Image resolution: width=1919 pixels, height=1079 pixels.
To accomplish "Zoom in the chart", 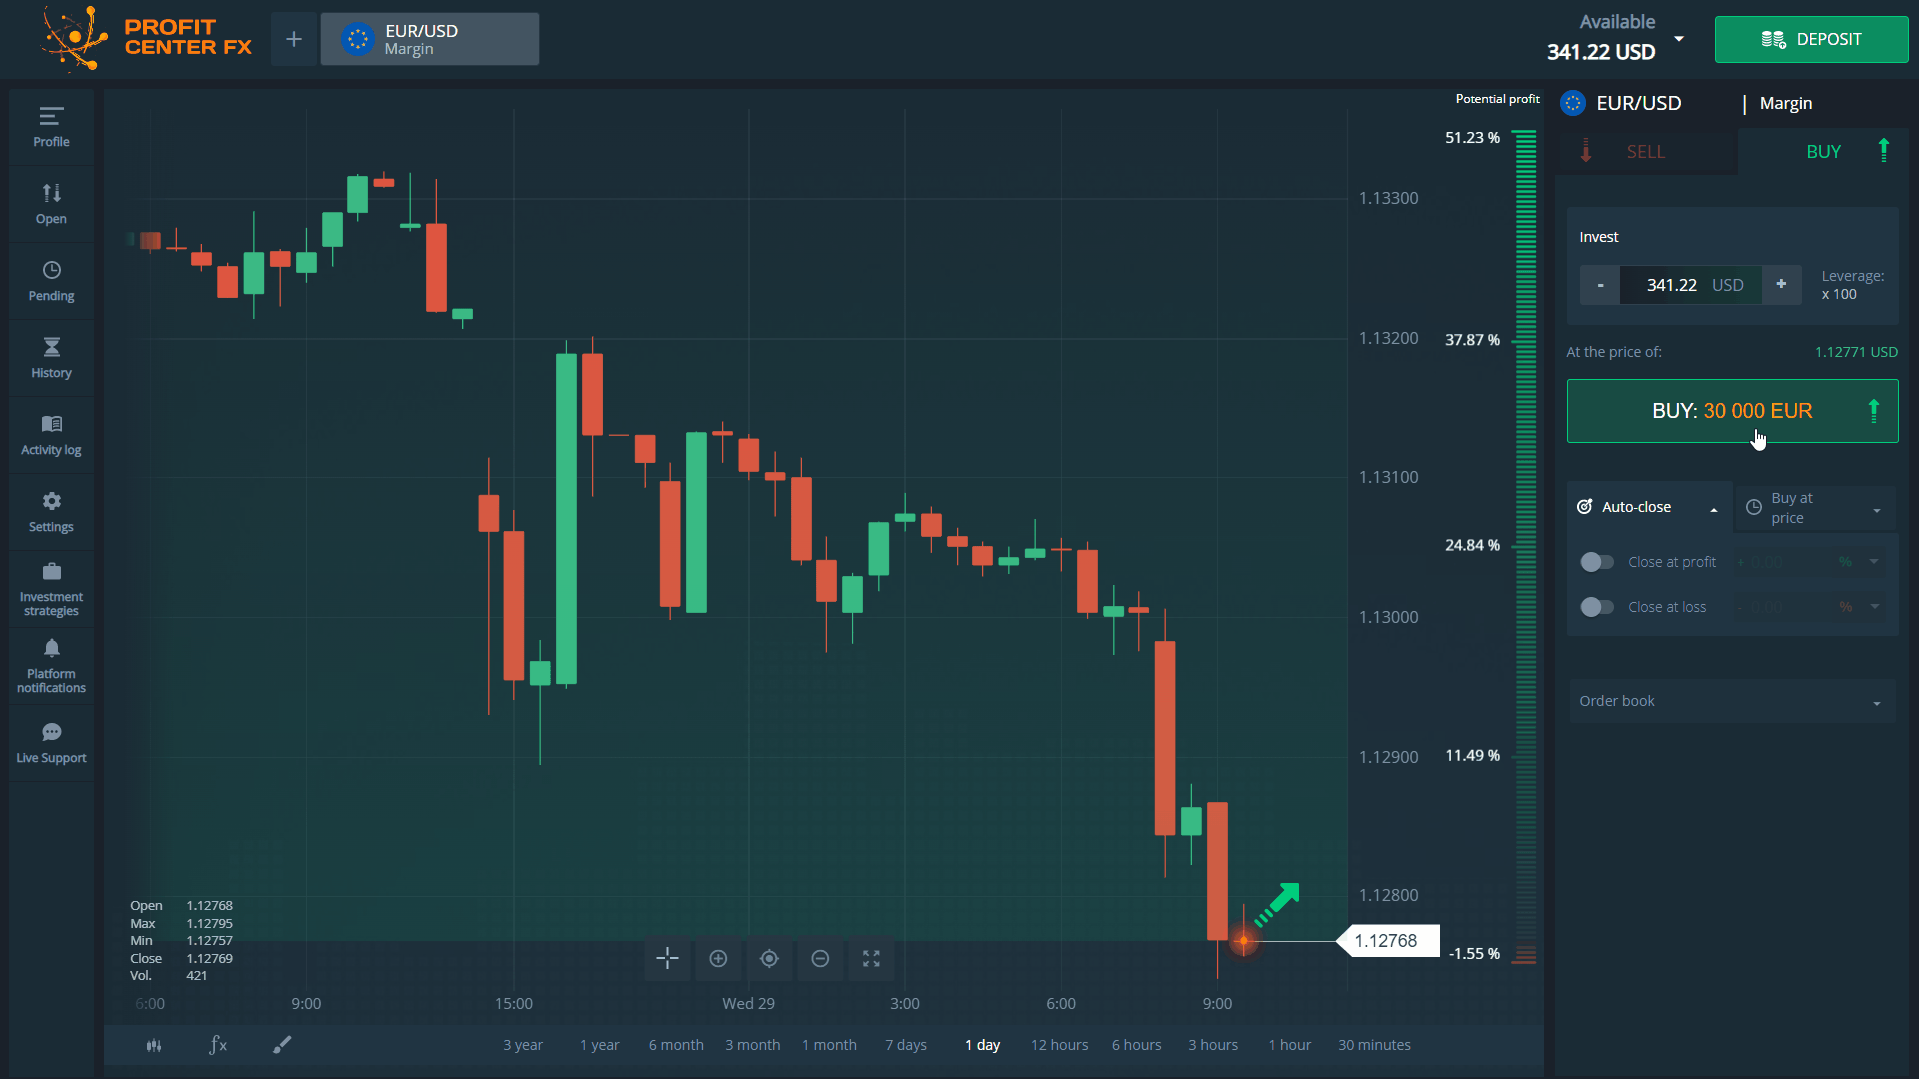I will [718, 958].
